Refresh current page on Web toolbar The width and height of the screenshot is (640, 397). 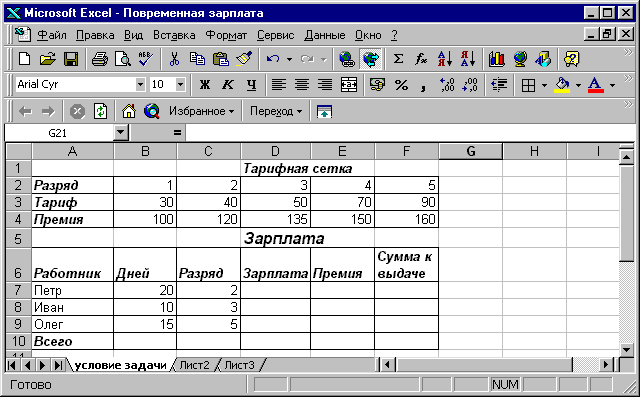coord(100,111)
